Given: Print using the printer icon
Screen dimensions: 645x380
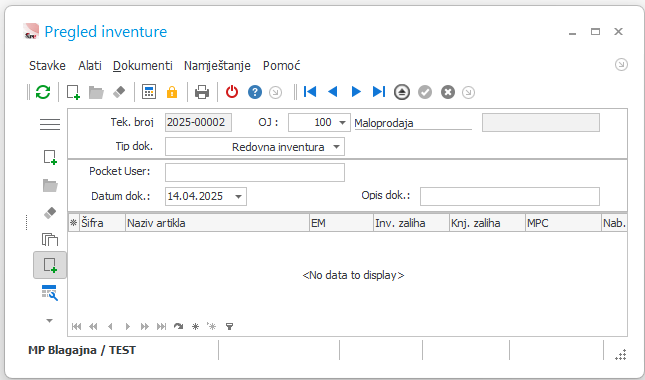Looking at the screenshot, I should [202, 92].
